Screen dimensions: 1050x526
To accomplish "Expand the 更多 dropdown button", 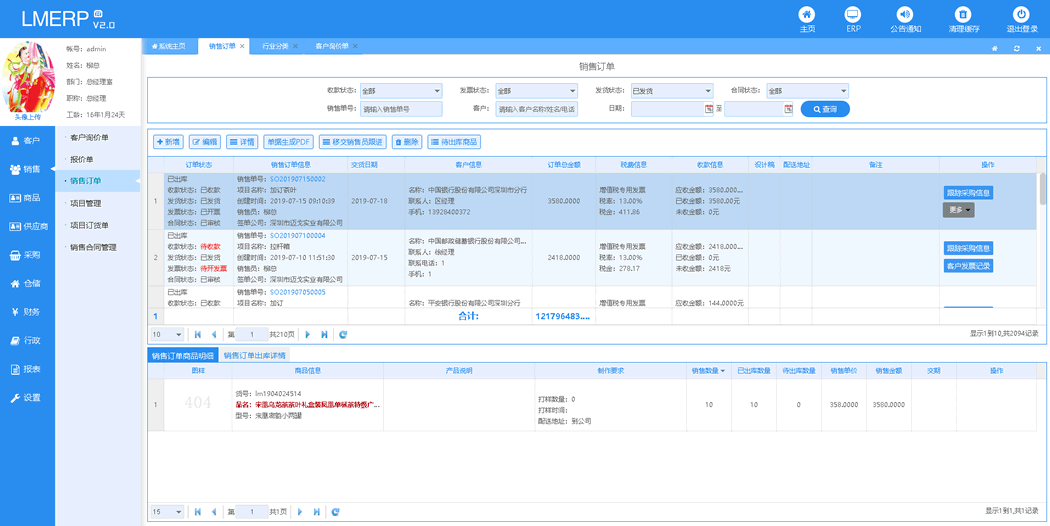I will [x=958, y=210].
